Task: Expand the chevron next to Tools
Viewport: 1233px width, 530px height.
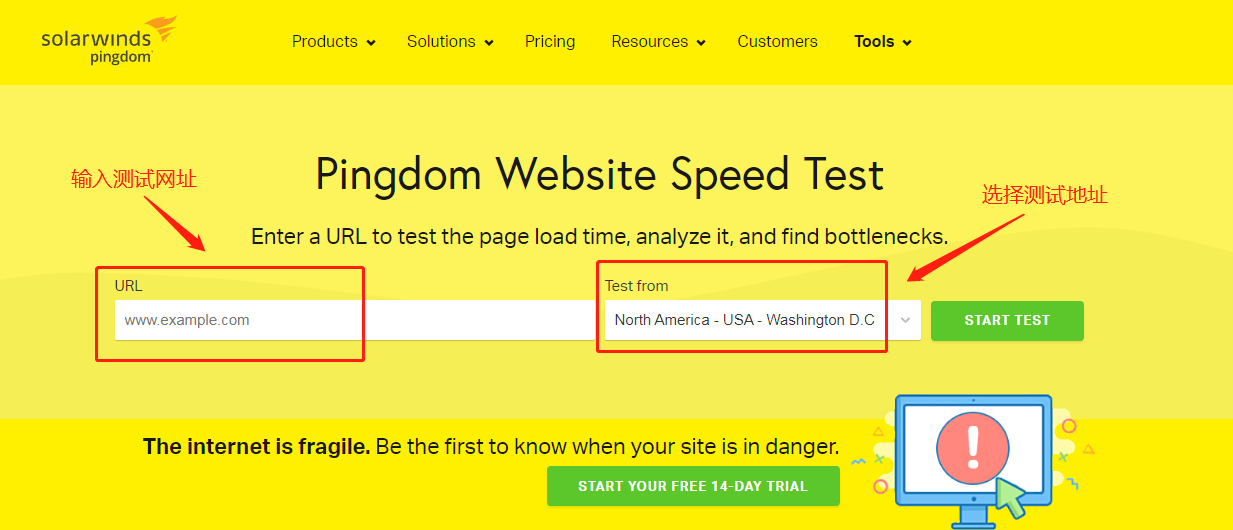Action: coord(907,43)
